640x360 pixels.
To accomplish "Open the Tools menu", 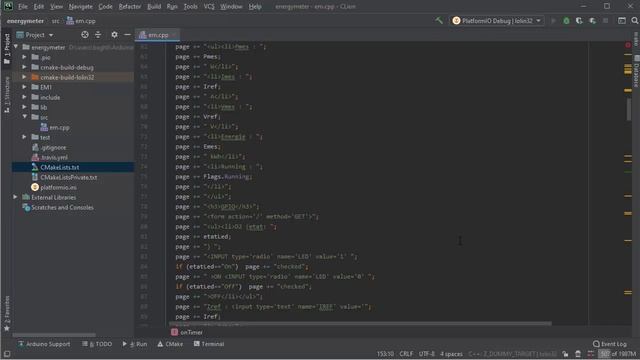I will point(190,7).
